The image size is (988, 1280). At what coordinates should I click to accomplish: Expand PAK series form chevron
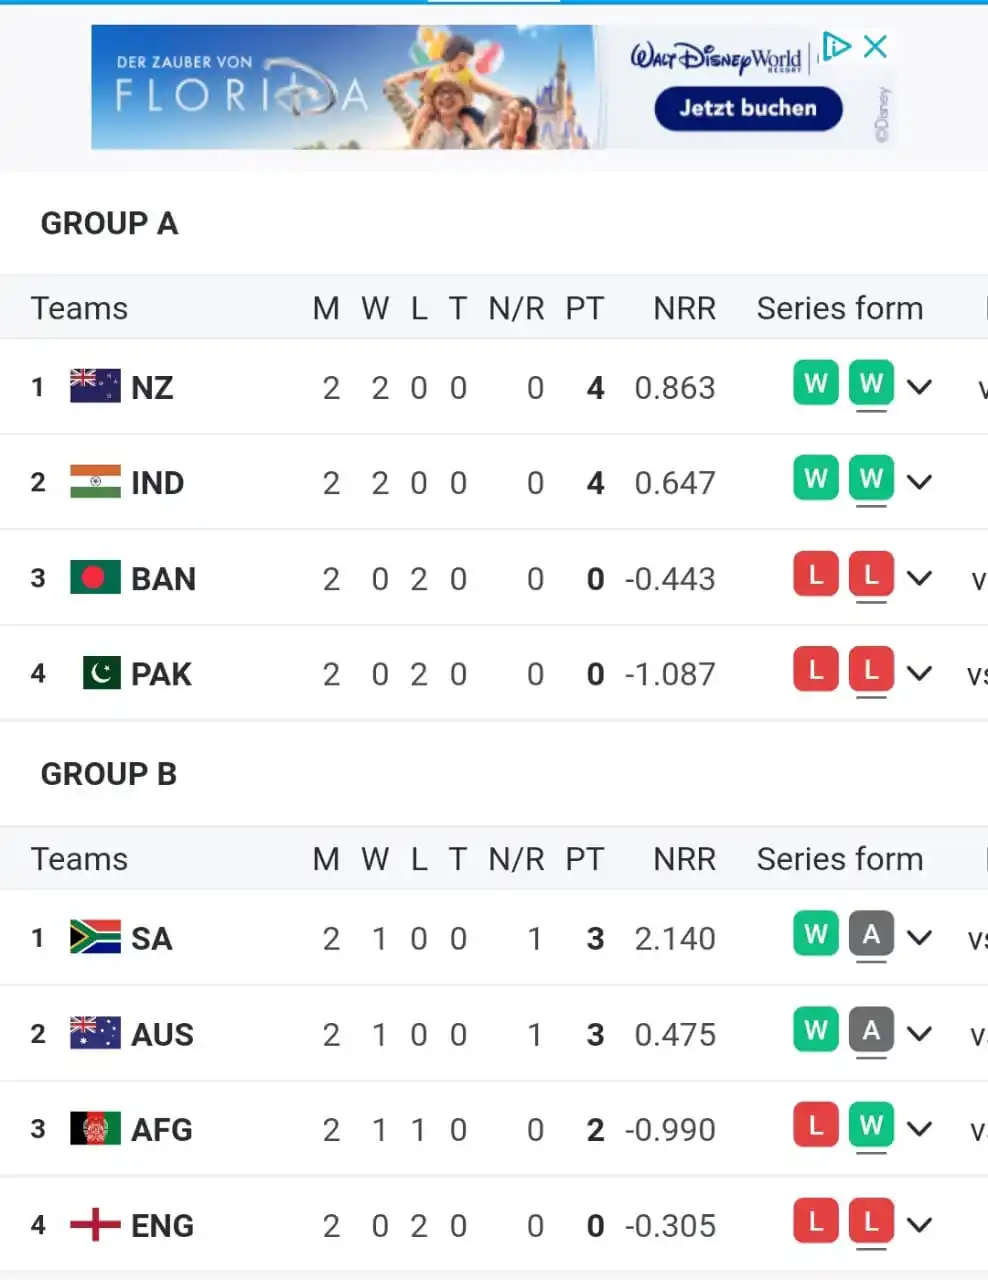[919, 673]
